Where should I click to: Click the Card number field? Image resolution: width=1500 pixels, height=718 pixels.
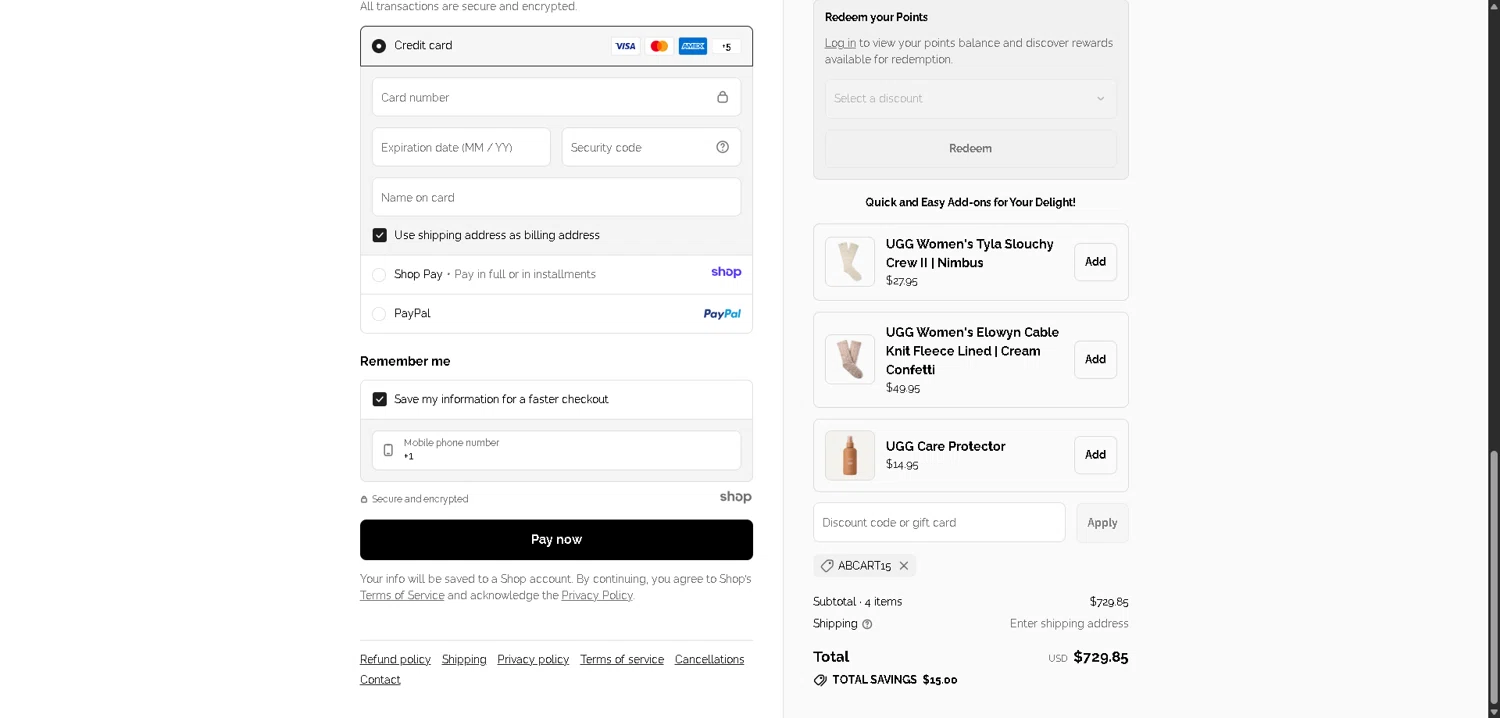(x=556, y=97)
